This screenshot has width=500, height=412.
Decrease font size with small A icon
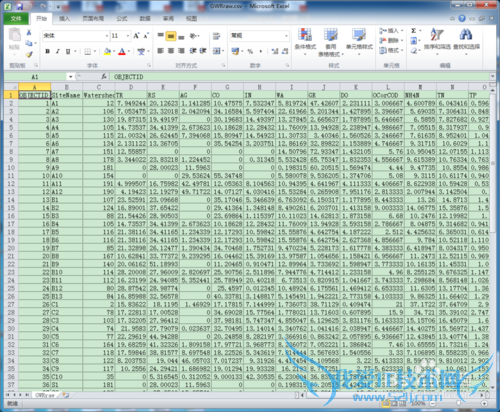coord(146,36)
